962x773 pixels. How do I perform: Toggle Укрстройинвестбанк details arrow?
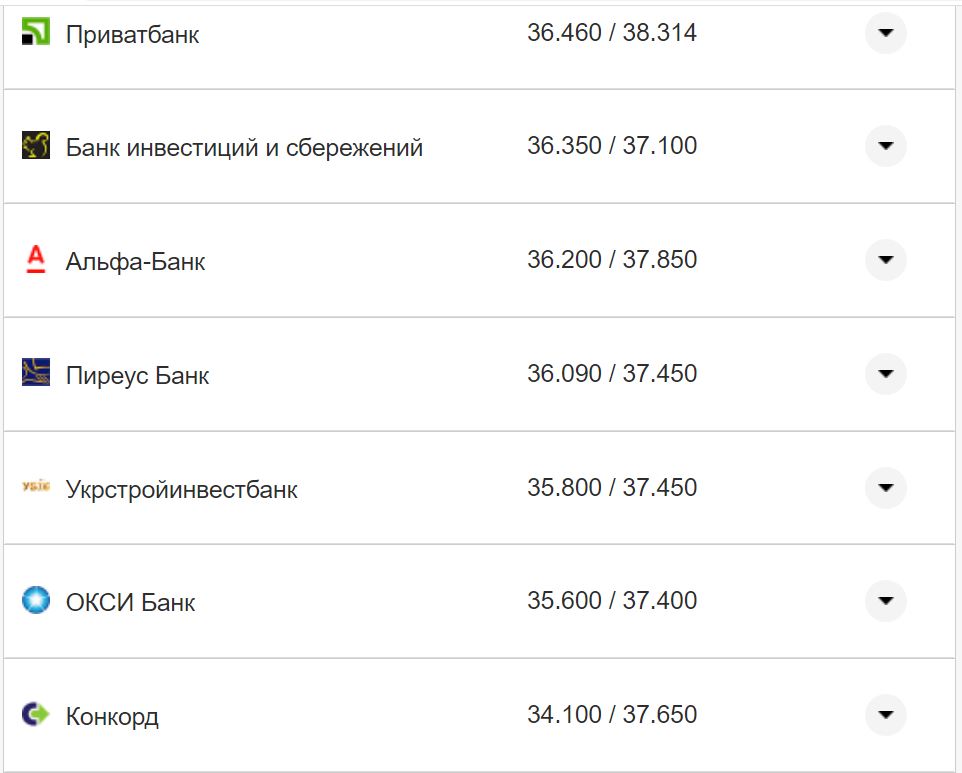885,488
